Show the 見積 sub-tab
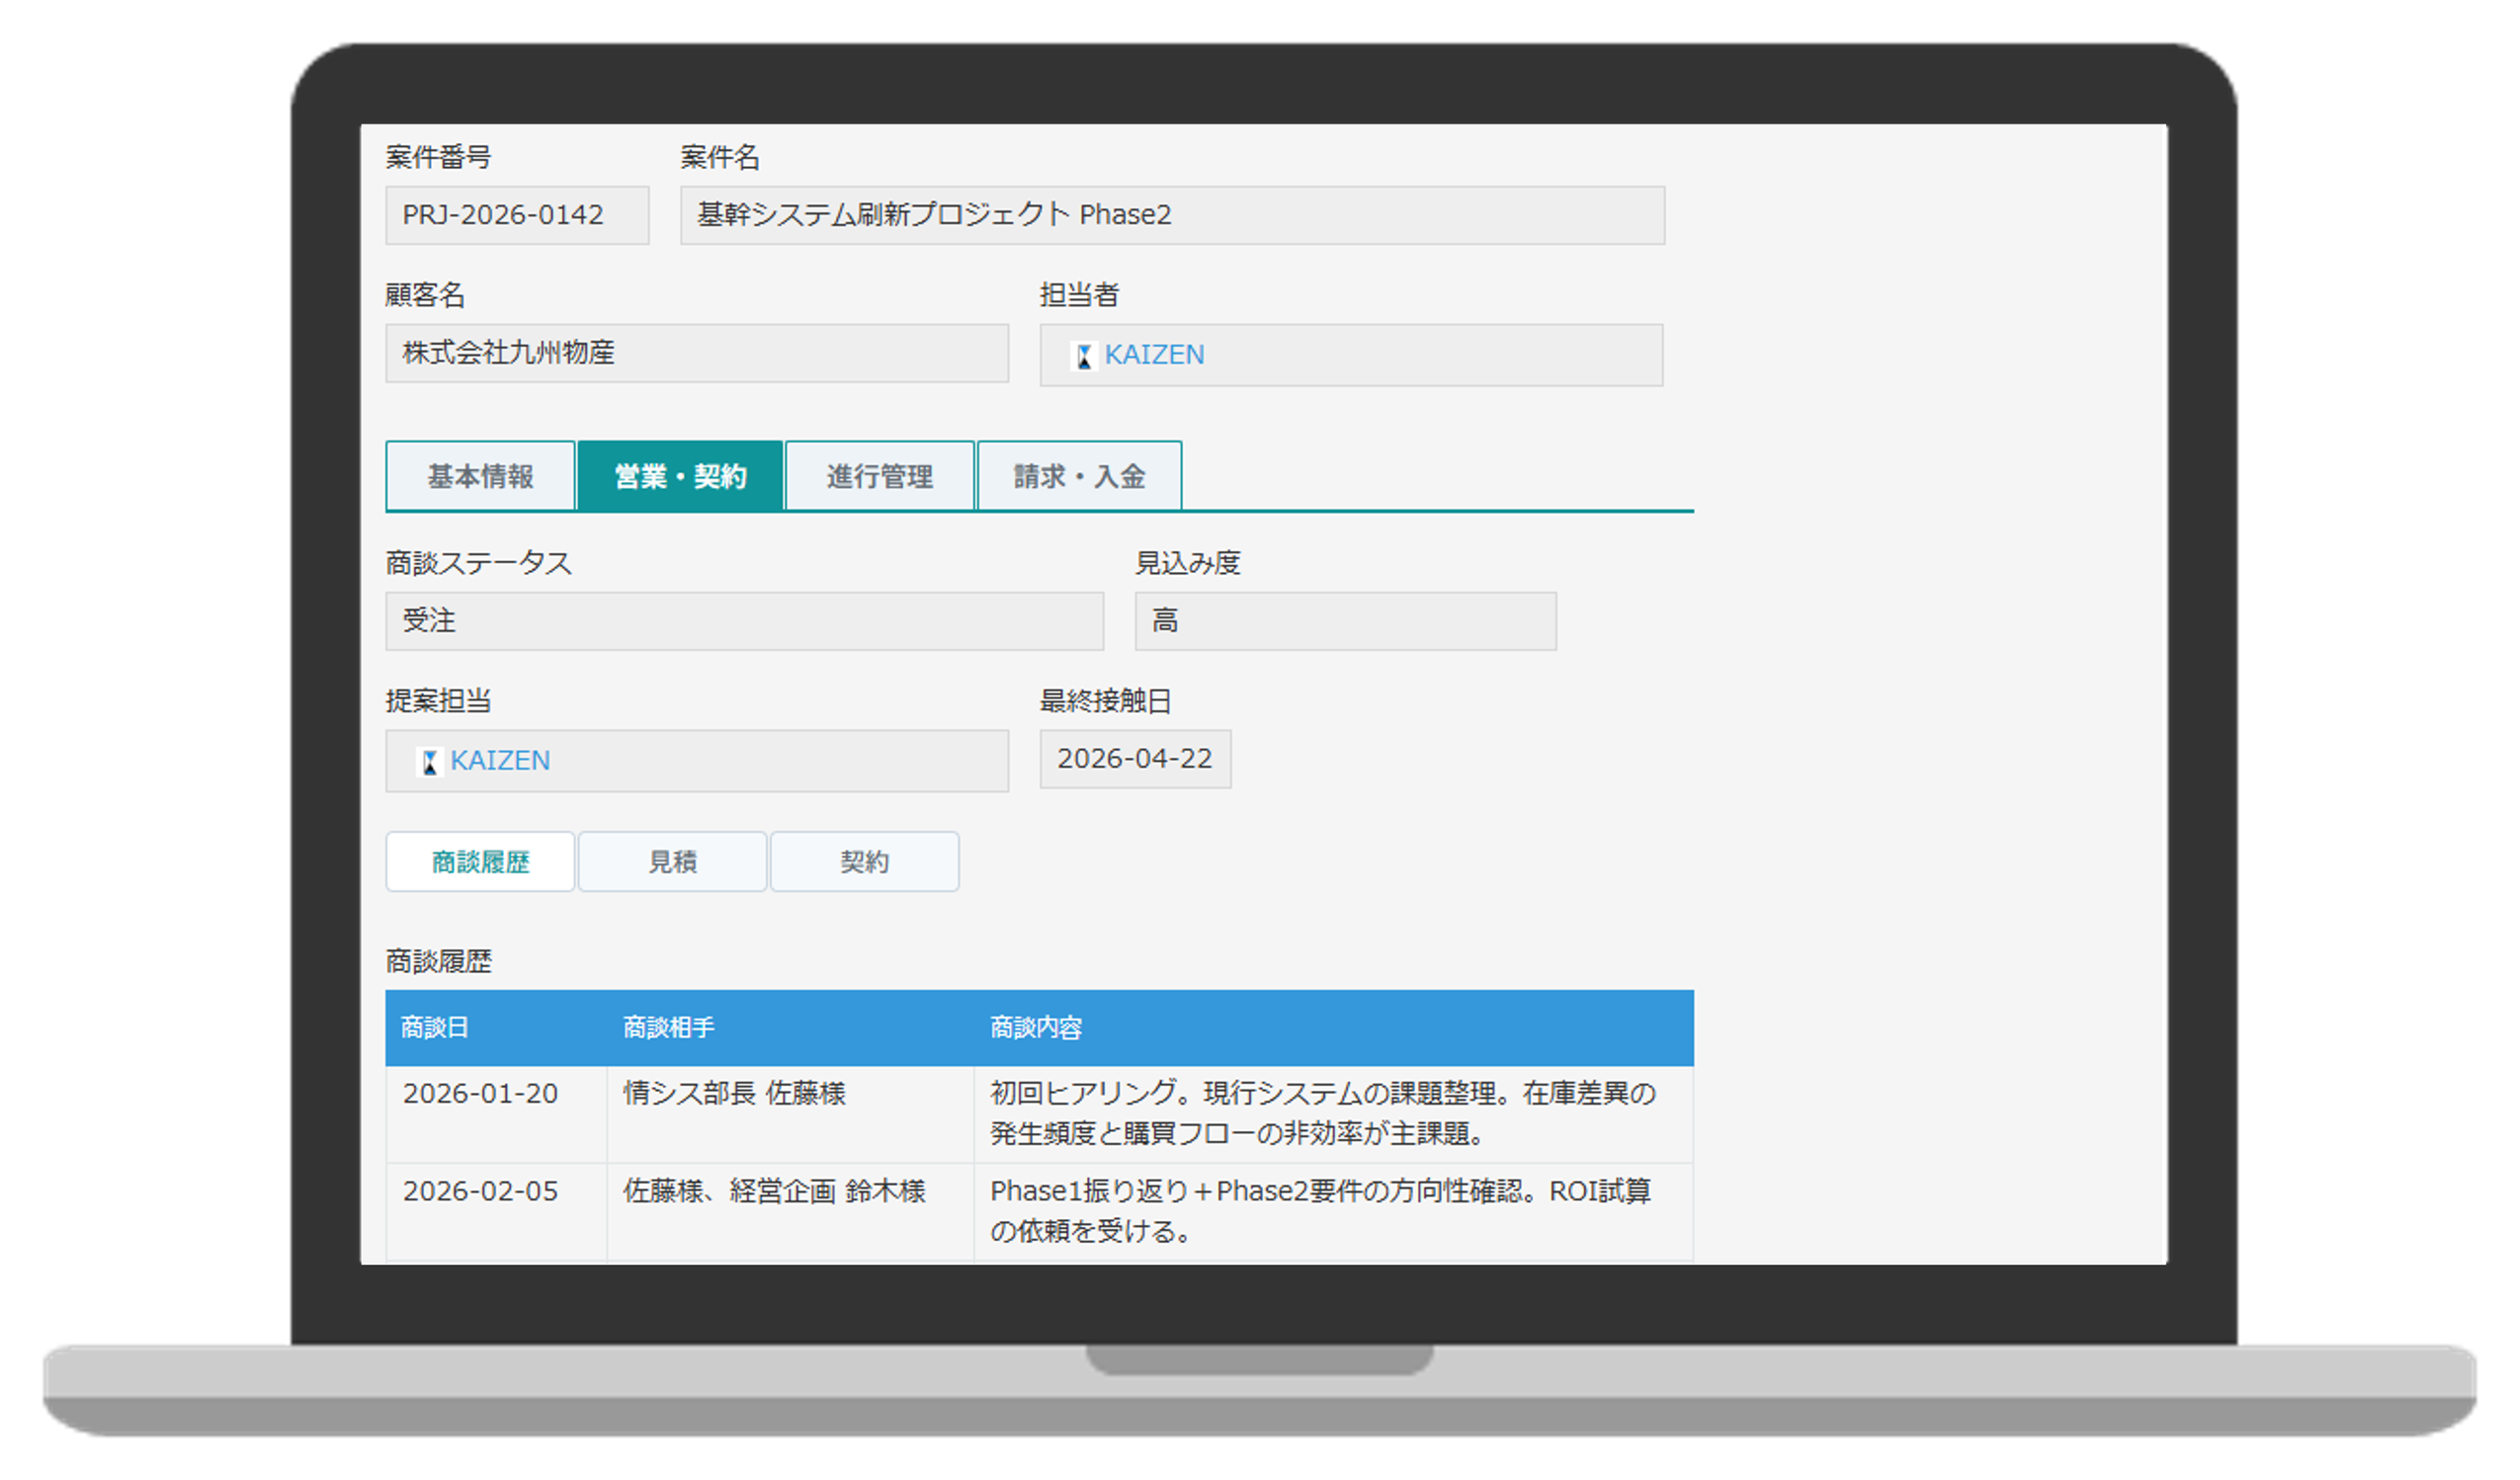The width and height of the screenshot is (2520, 1480). 672,861
